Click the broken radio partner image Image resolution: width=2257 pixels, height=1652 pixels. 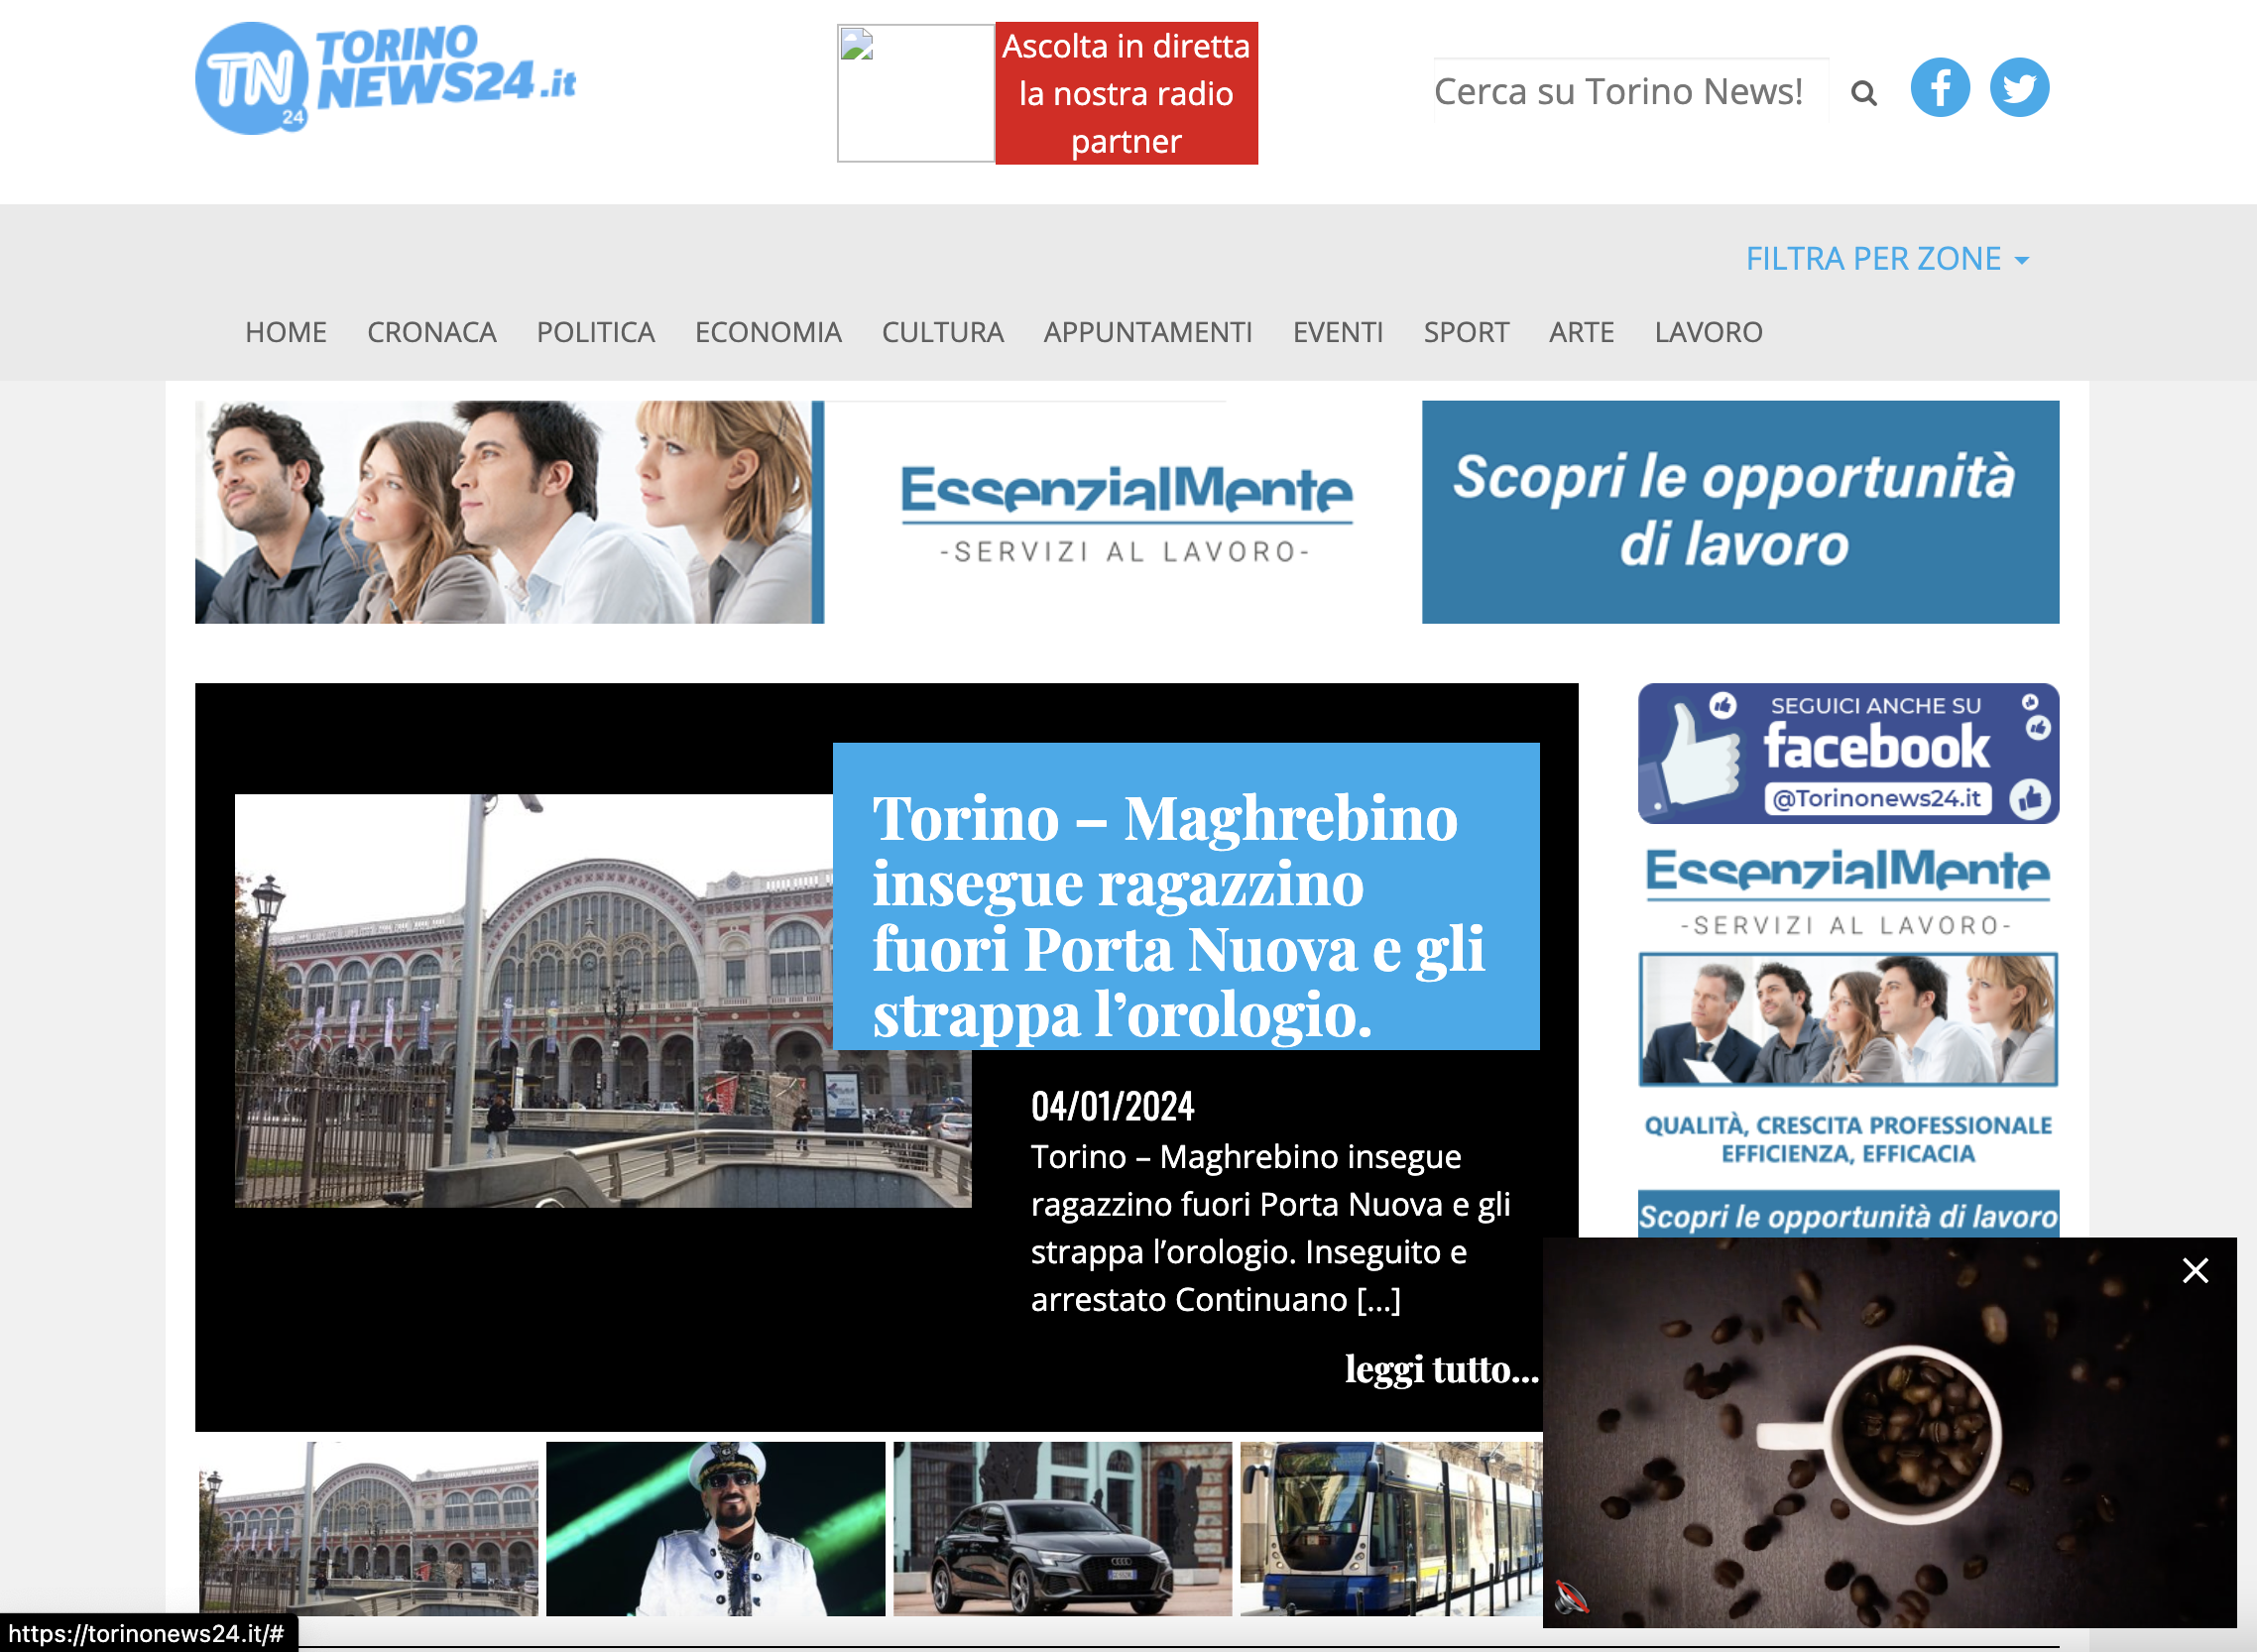pos(915,93)
